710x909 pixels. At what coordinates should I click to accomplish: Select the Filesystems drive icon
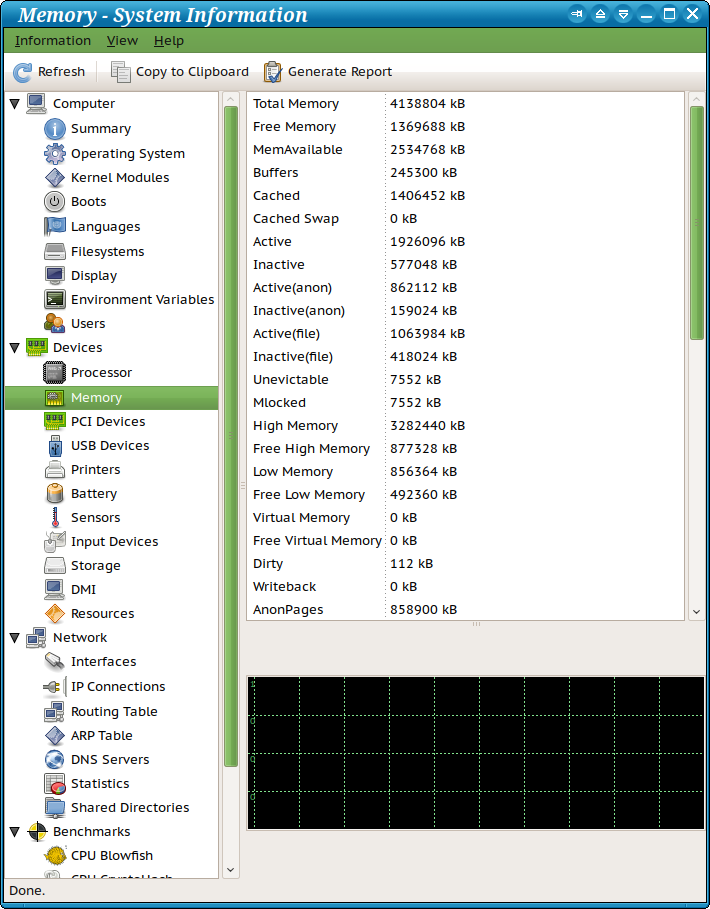[x=54, y=252]
